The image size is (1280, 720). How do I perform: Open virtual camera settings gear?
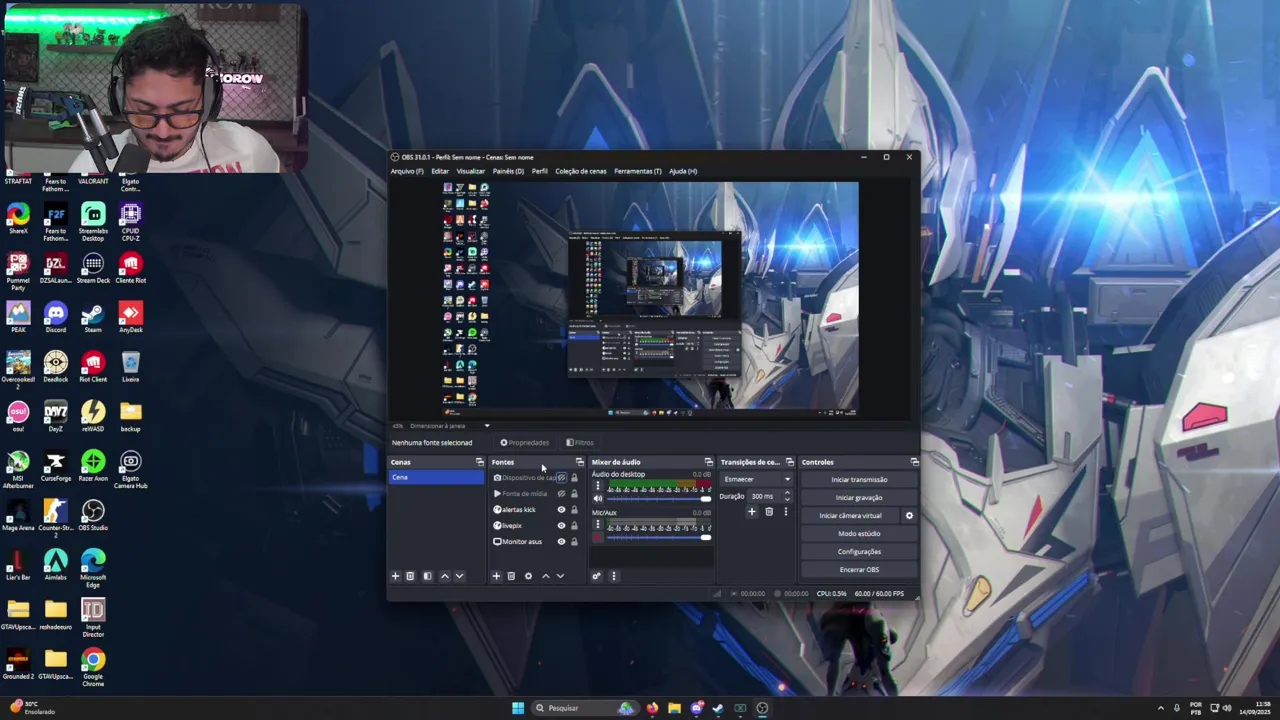click(909, 516)
